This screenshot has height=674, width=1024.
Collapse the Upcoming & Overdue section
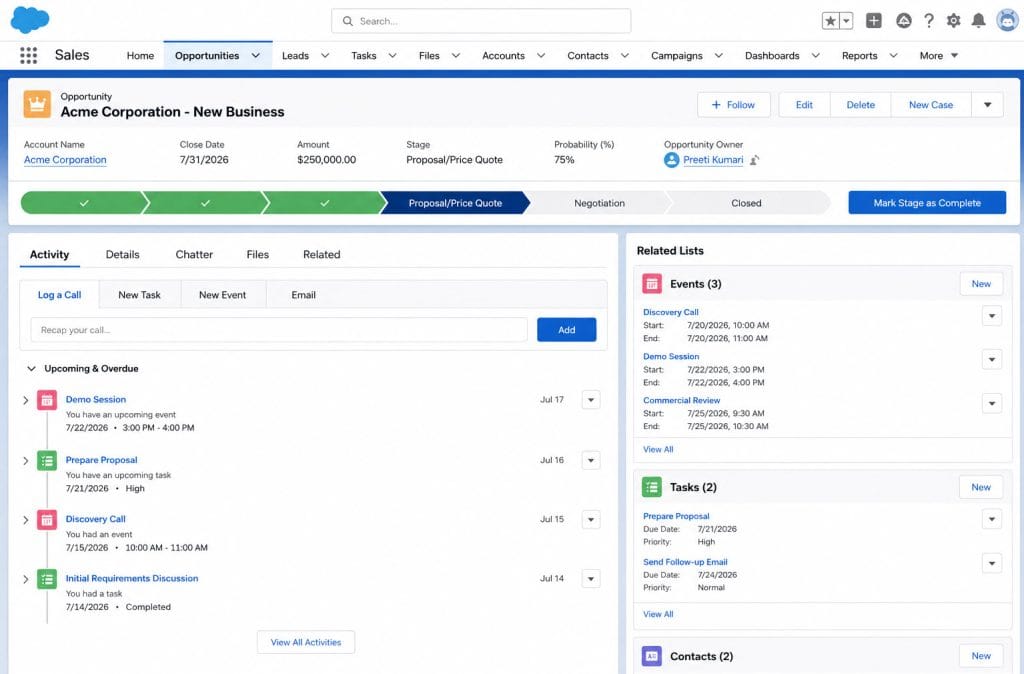click(x=31, y=368)
